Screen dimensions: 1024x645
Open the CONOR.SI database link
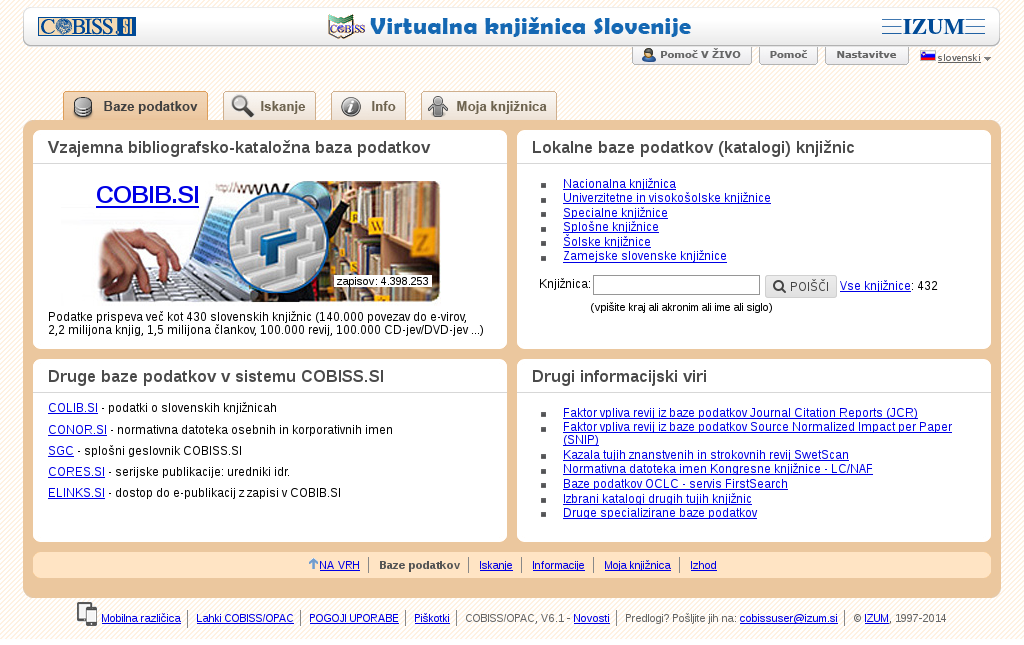(x=77, y=430)
